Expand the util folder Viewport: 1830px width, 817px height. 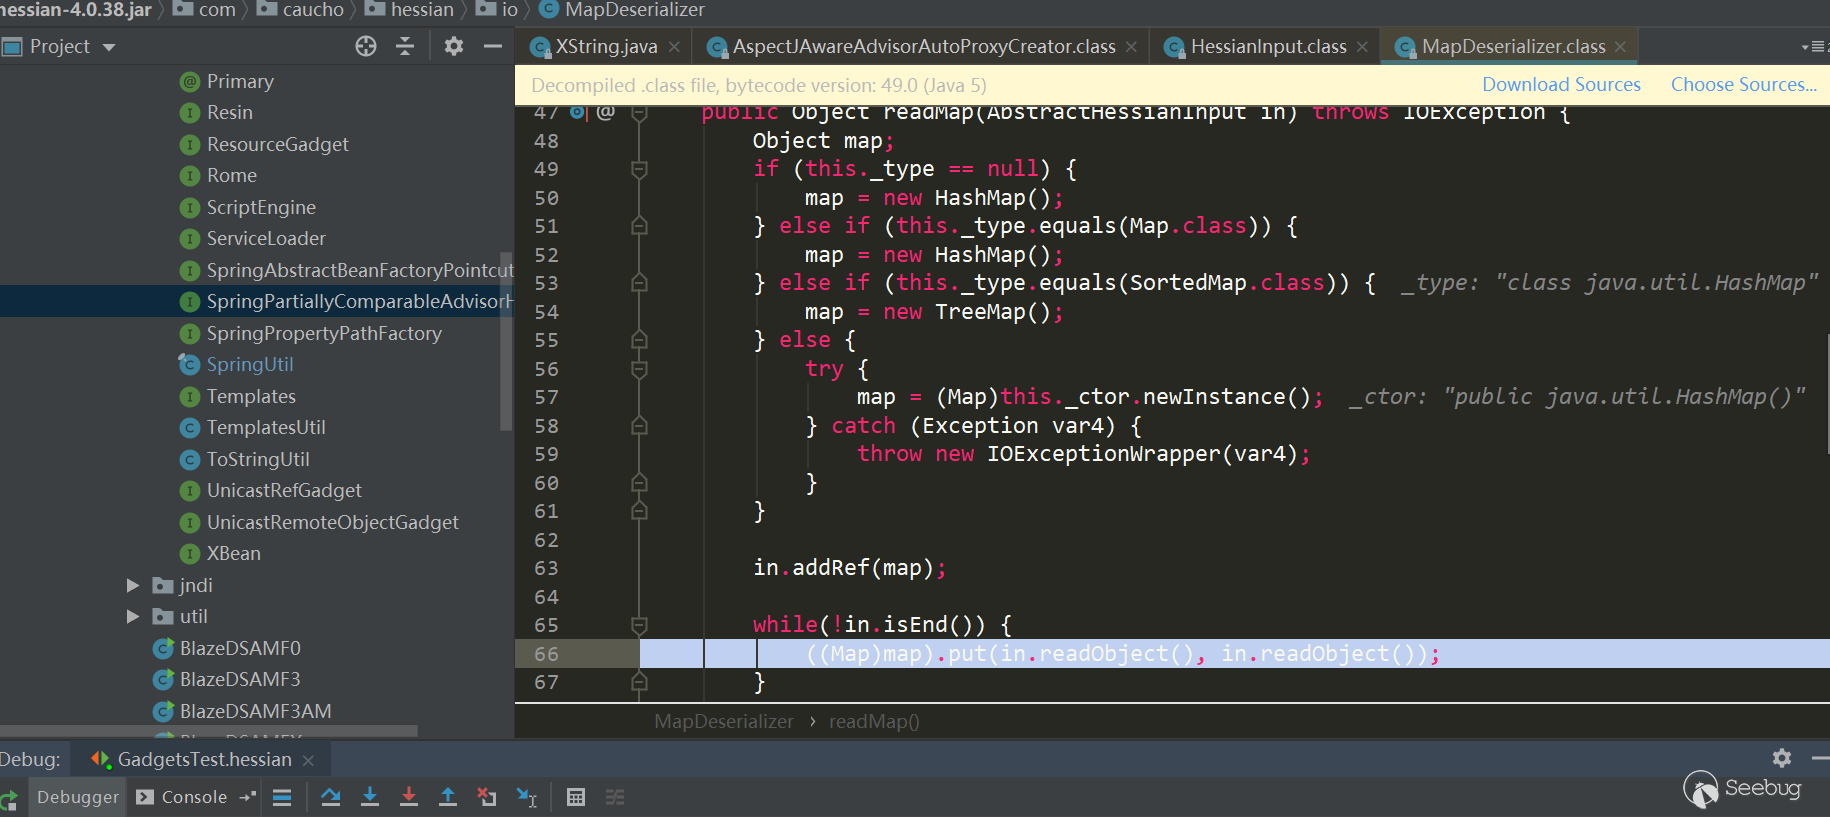click(x=133, y=617)
